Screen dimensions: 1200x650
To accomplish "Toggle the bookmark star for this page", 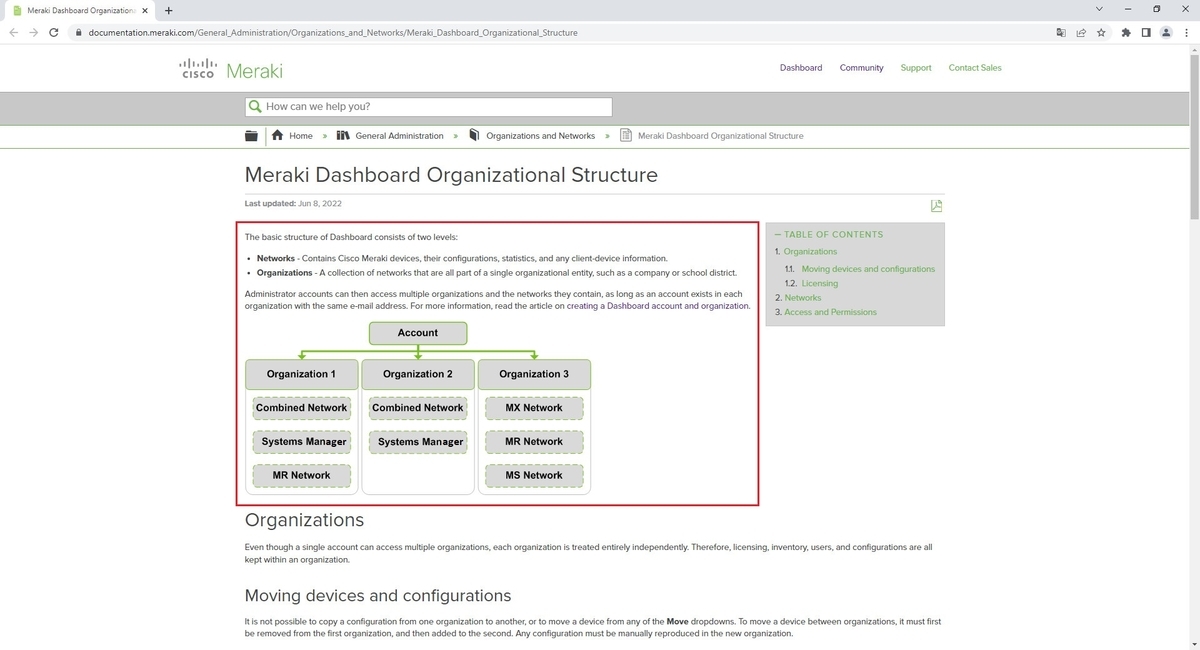I will point(1101,32).
